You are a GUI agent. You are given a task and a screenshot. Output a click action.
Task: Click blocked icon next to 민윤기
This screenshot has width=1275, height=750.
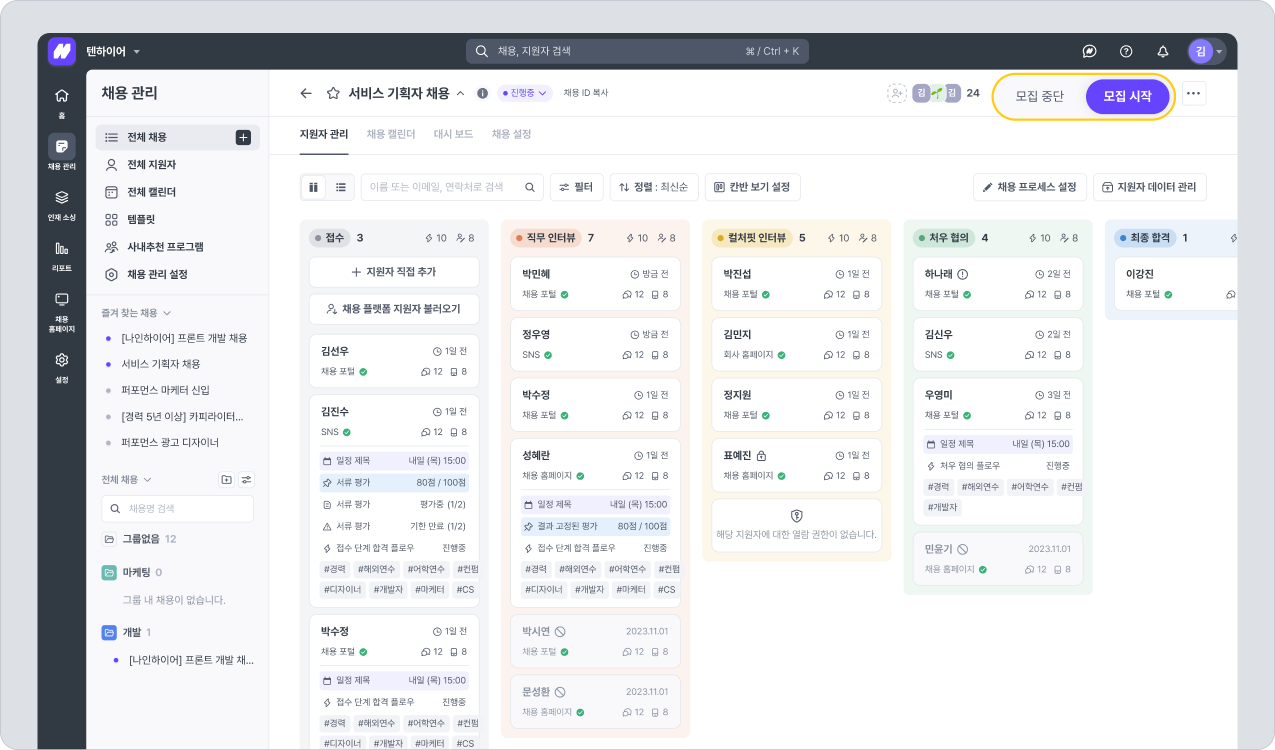tap(962, 549)
